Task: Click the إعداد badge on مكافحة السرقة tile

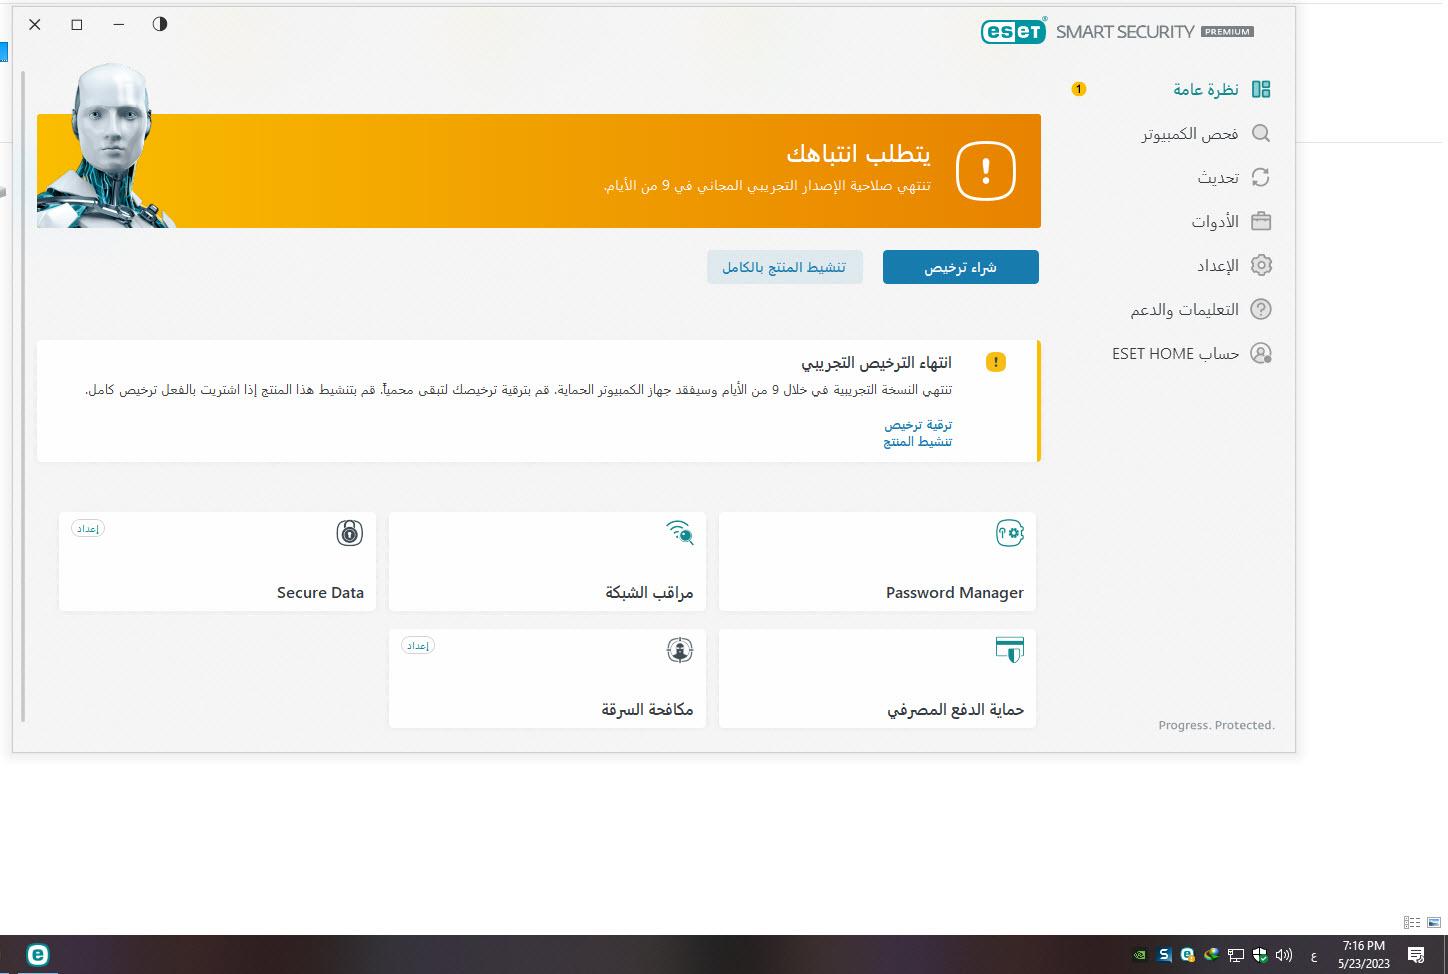Action: (x=418, y=645)
